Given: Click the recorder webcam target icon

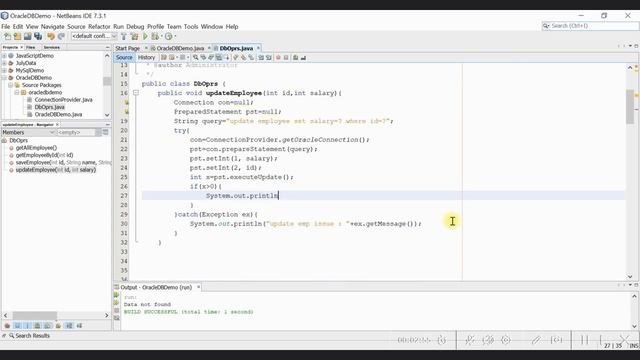Looking at the screenshot, I should tap(506, 340).
